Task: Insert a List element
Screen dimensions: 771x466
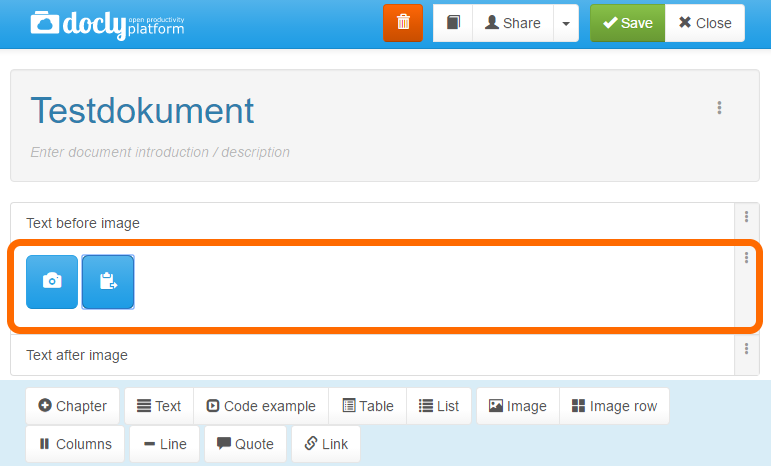Action: click(439, 406)
